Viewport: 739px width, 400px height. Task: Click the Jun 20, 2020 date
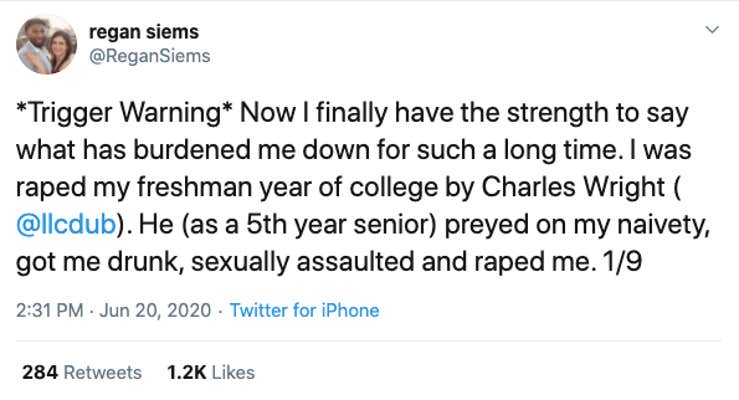pos(155,310)
